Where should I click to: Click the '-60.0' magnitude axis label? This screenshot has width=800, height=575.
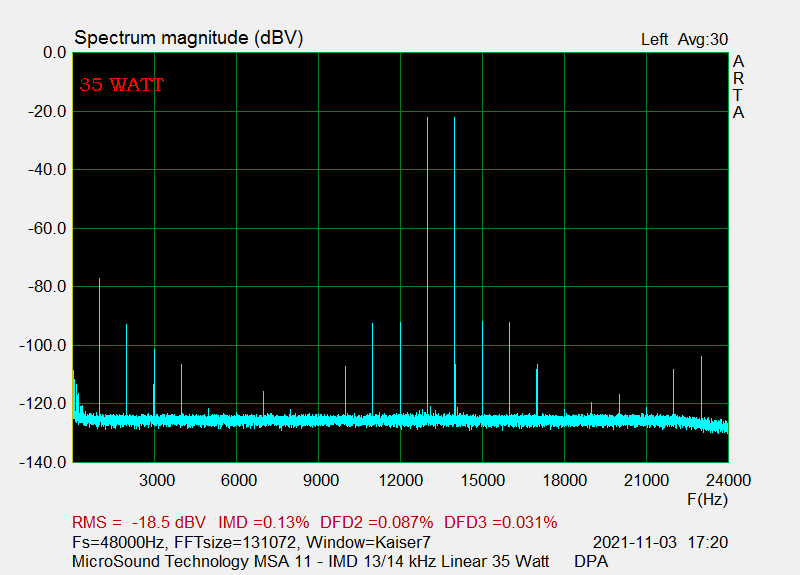pos(47,229)
